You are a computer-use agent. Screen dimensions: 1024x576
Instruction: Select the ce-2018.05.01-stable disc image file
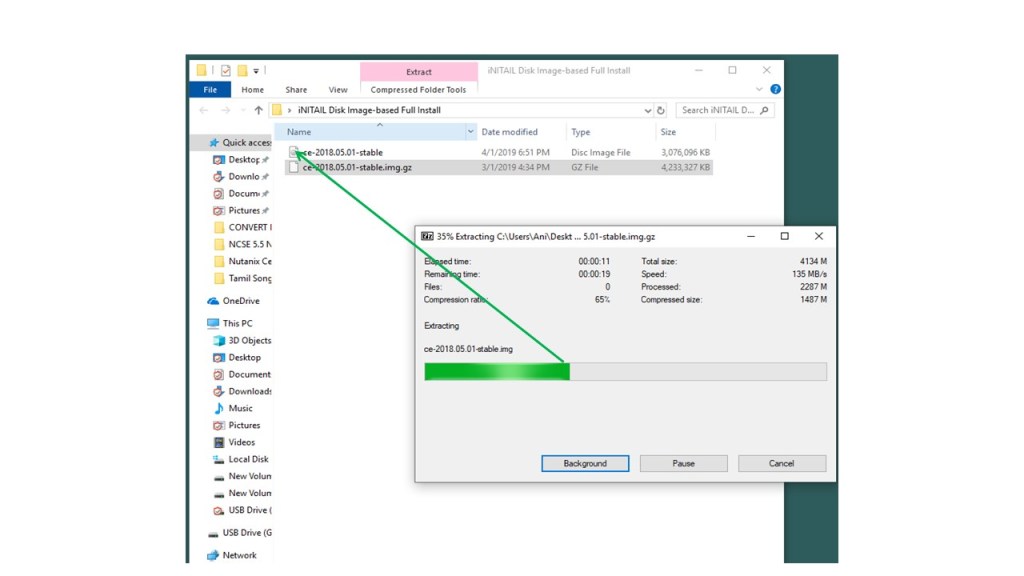(x=342, y=152)
